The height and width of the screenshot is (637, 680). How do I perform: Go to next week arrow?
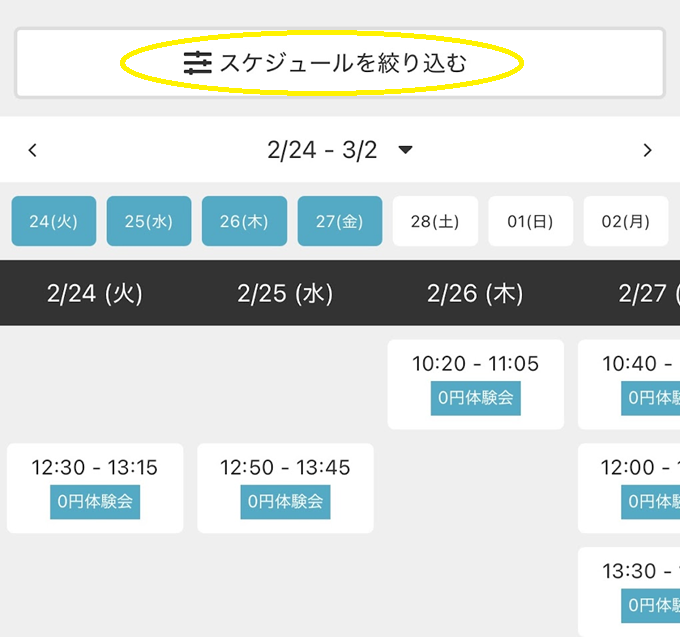coord(647,151)
